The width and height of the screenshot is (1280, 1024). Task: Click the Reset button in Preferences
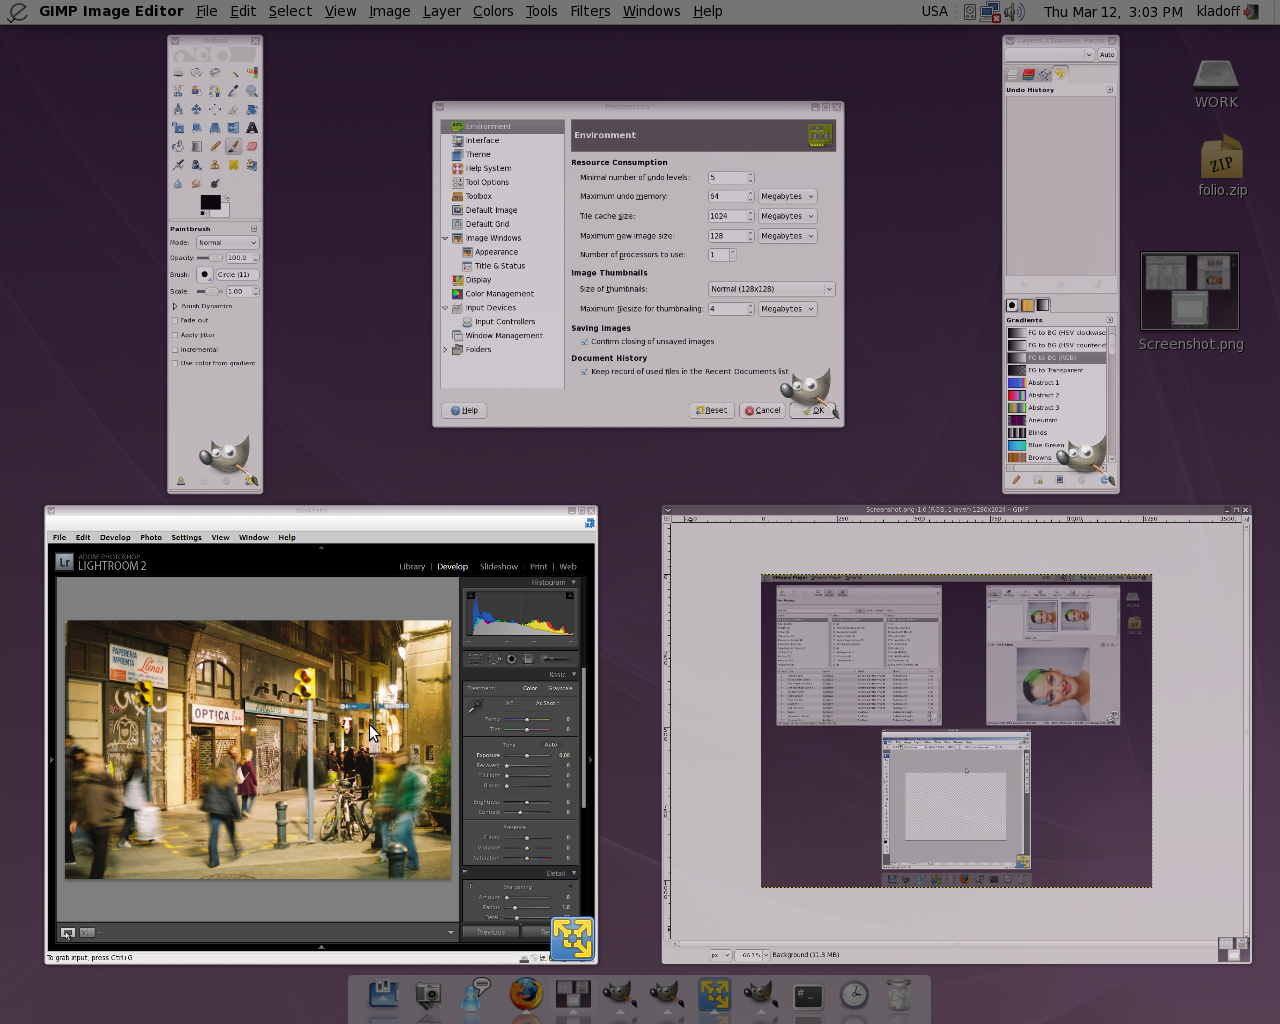pos(712,410)
